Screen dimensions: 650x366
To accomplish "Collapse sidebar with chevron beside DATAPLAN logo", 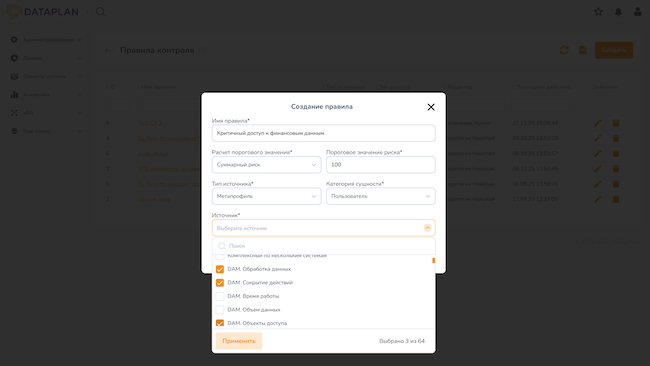I will (87, 12).
